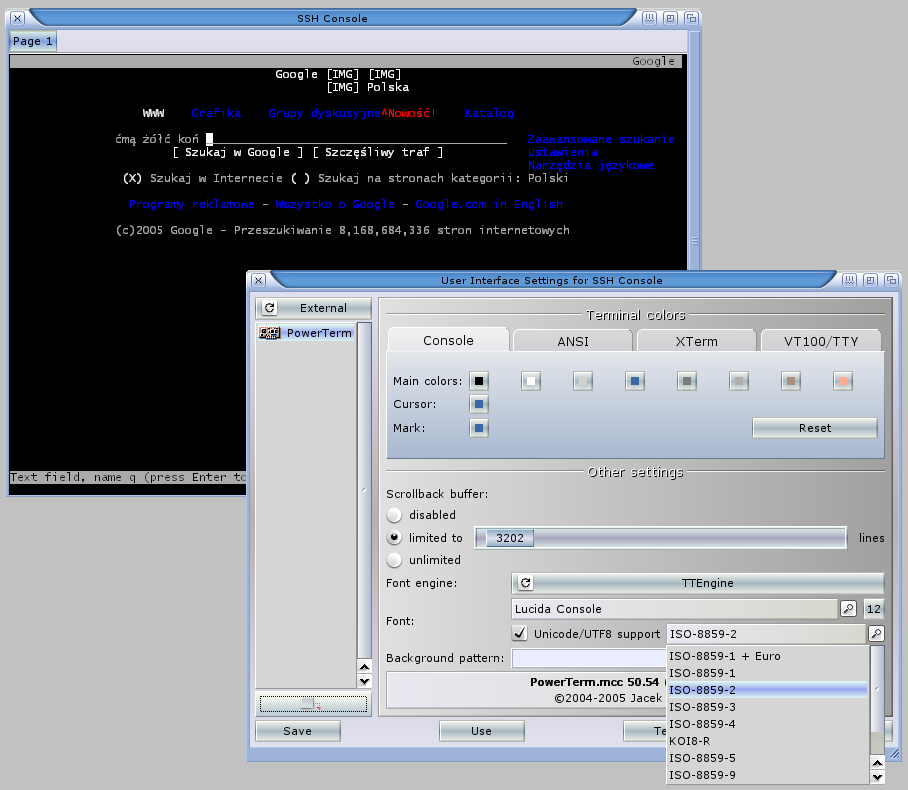Open the charset picker beside ISO-8859-2
908x790 pixels.
click(876, 633)
